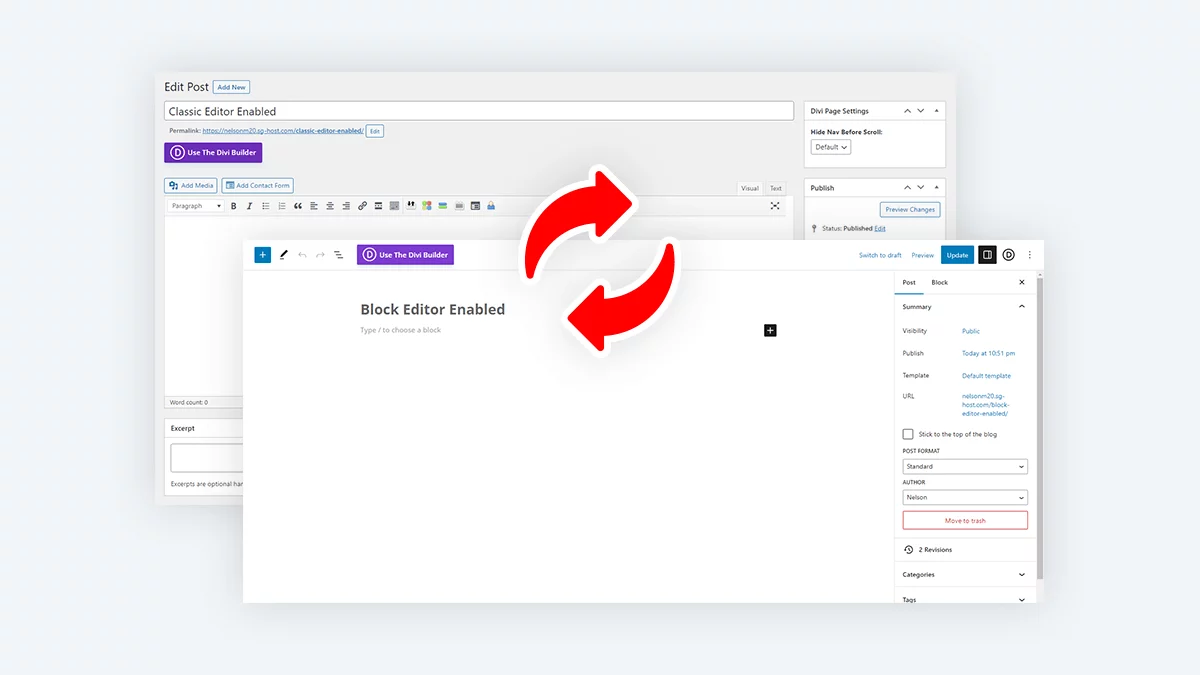Click Add New button next to Edit Post
This screenshot has width=1200, height=675.
click(x=231, y=87)
